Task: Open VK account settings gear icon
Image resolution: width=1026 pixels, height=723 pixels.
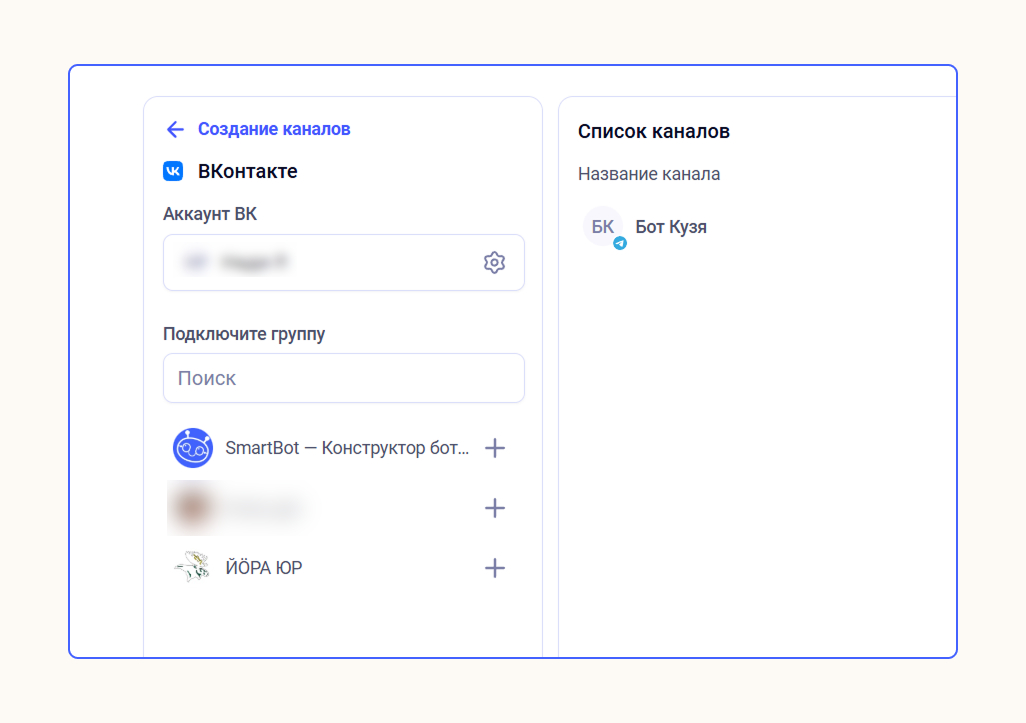Action: [x=494, y=262]
